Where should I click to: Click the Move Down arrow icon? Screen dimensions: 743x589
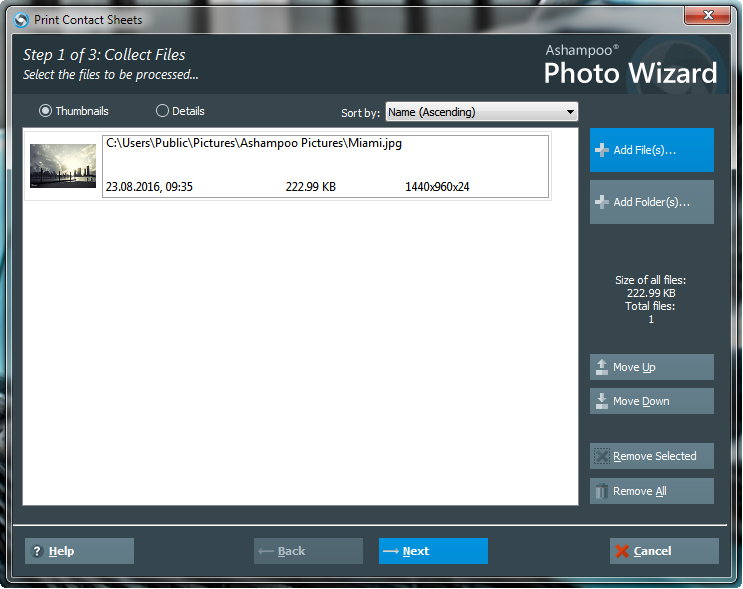602,401
